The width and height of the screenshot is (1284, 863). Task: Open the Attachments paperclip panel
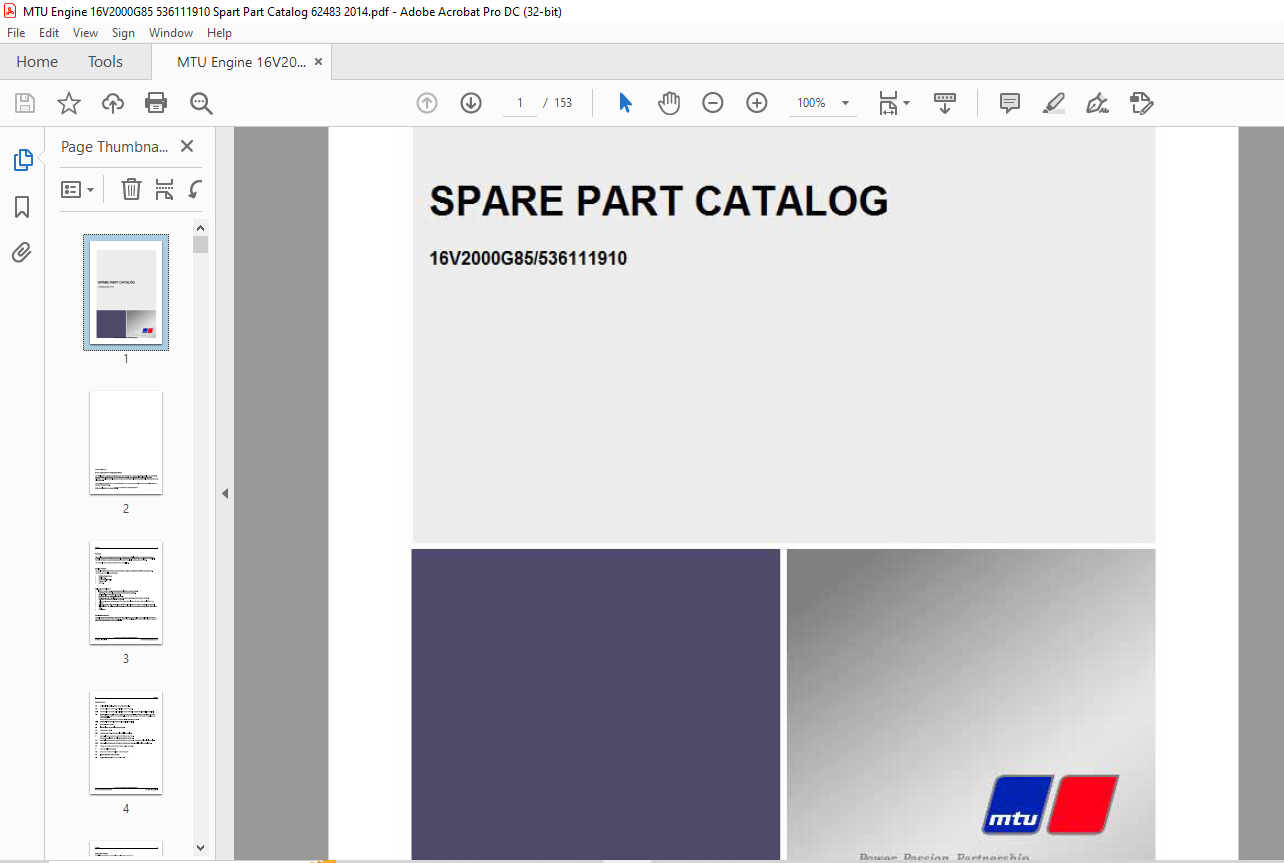[x=22, y=252]
